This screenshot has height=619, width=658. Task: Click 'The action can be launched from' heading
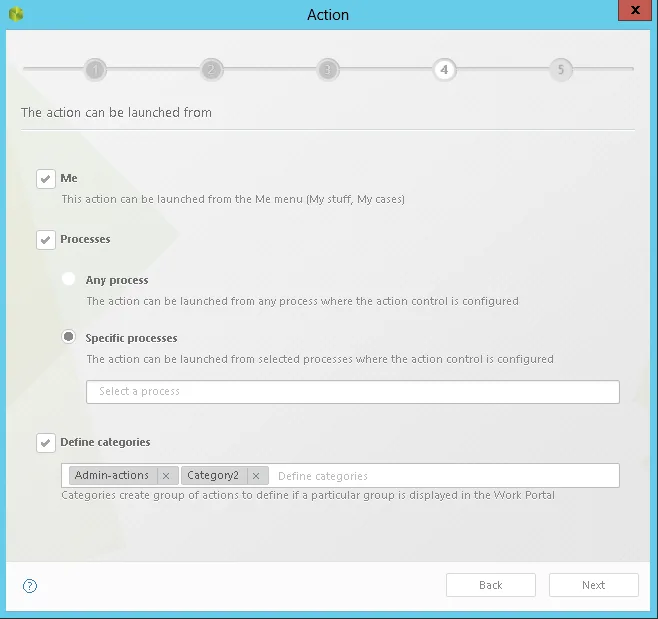tap(117, 112)
